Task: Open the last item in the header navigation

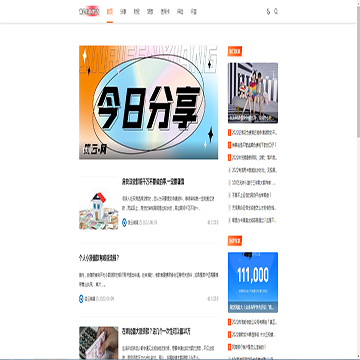Action: click(194, 12)
